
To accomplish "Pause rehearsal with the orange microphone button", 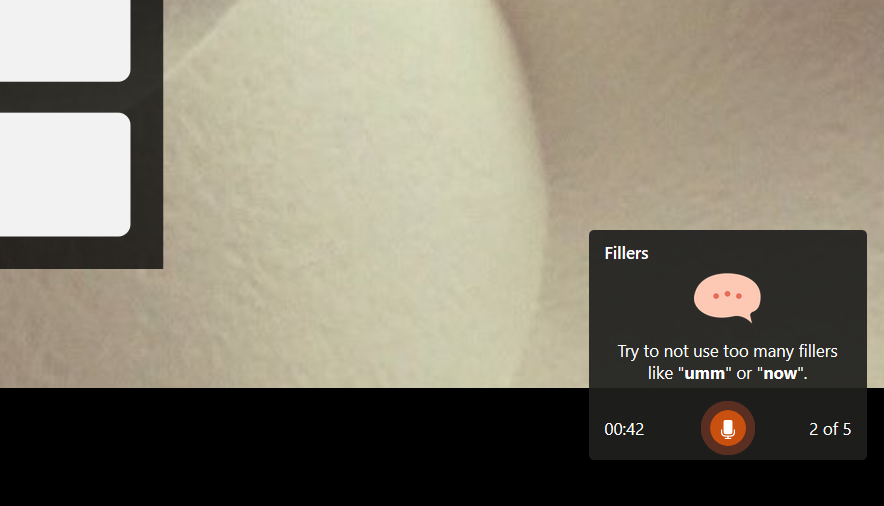I will pyautogui.click(x=727, y=428).
